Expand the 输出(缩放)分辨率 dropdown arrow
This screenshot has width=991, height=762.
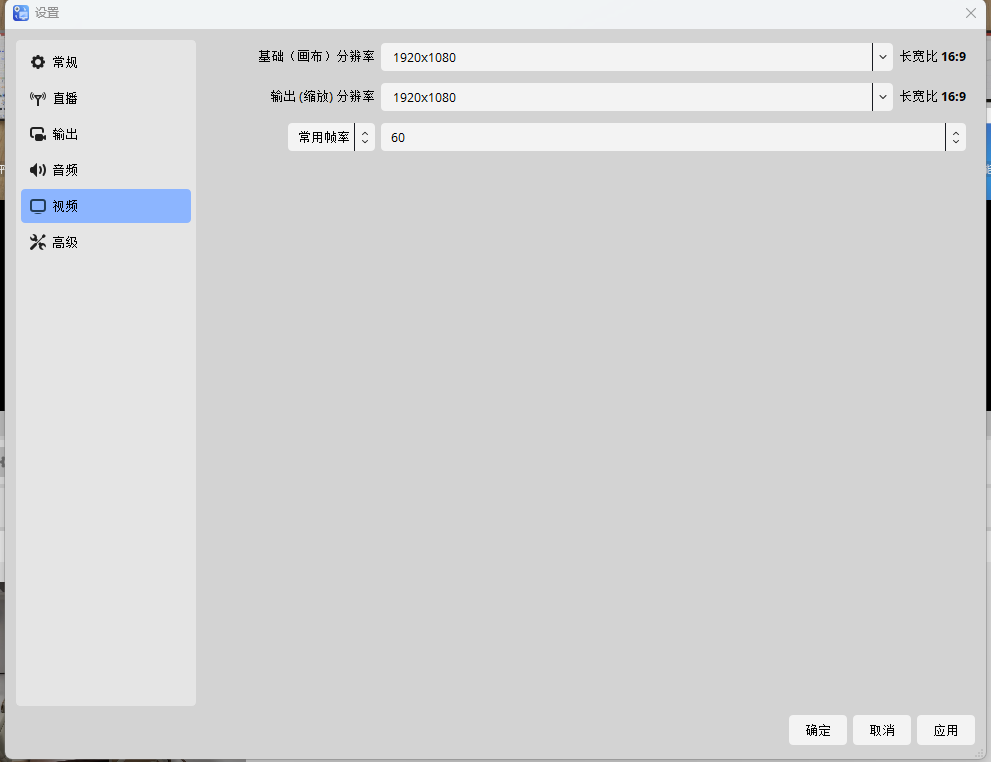(882, 97)
